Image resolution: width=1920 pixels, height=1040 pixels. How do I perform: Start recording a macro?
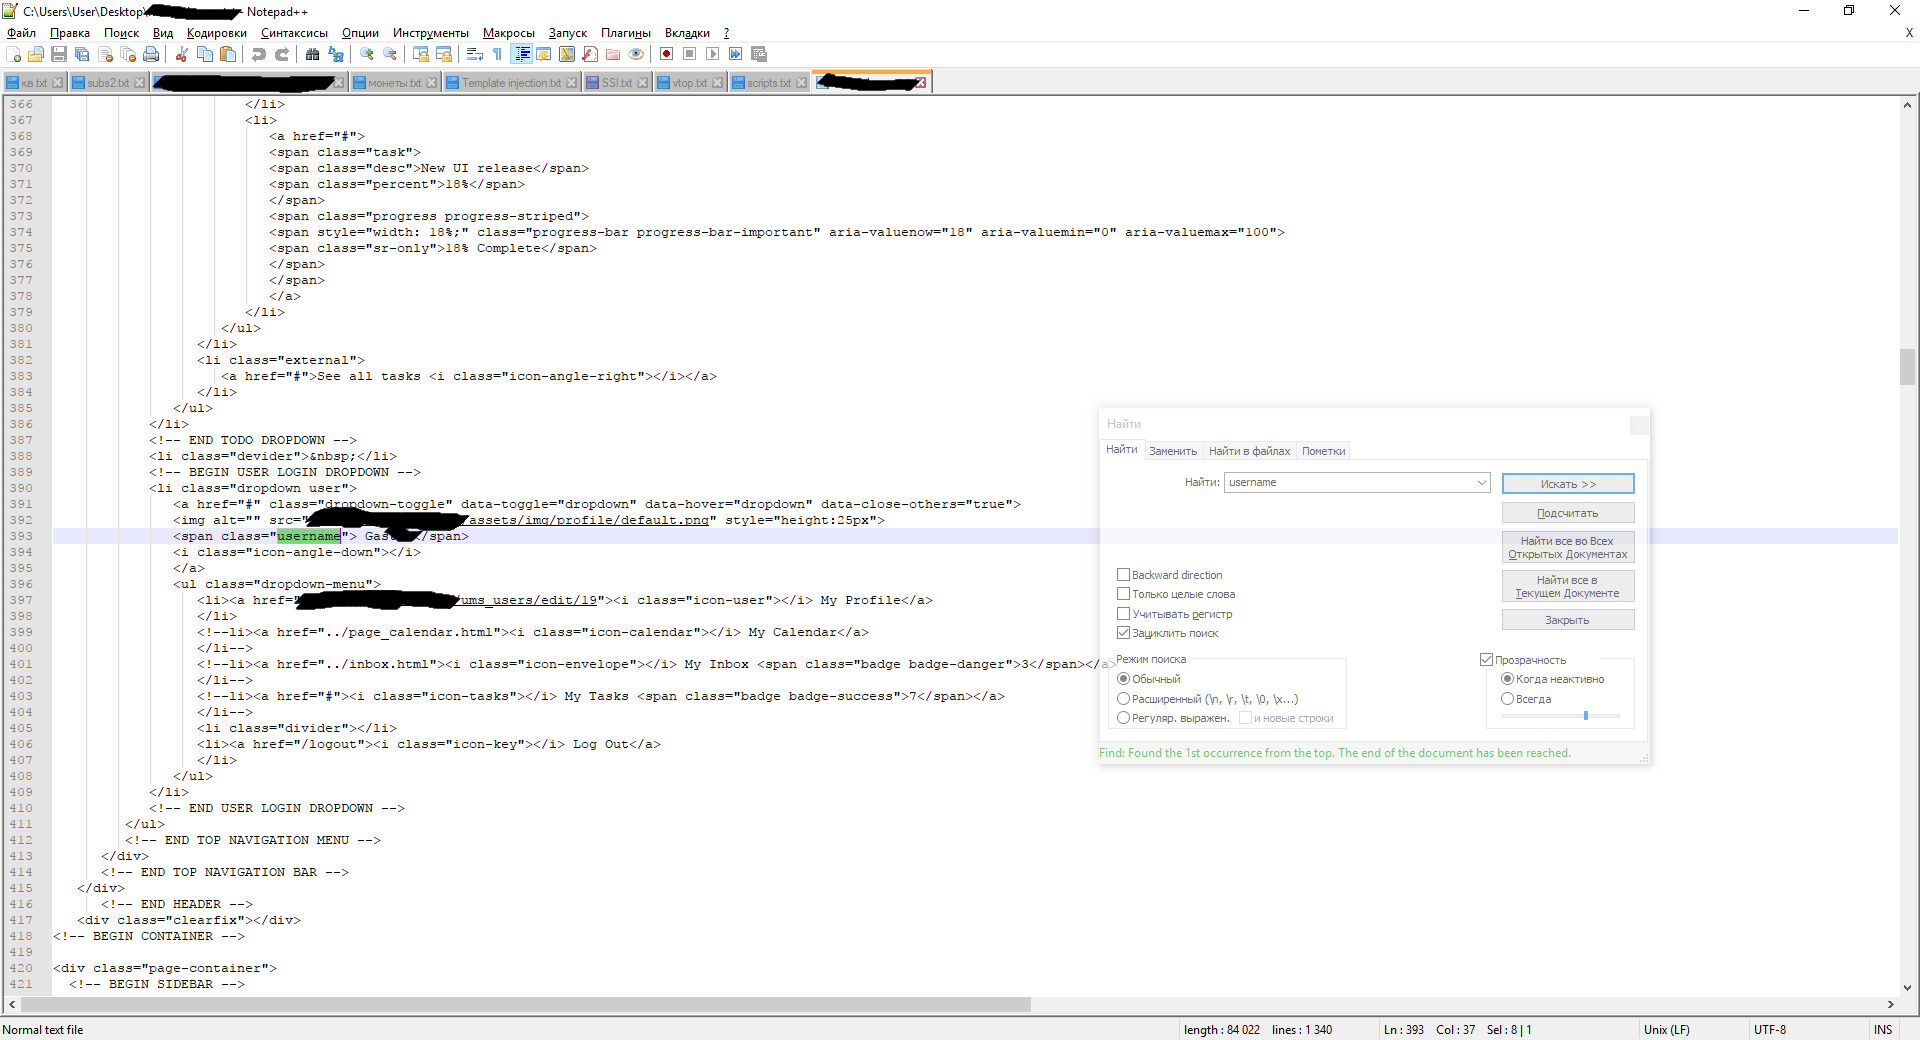pos(667,54)
